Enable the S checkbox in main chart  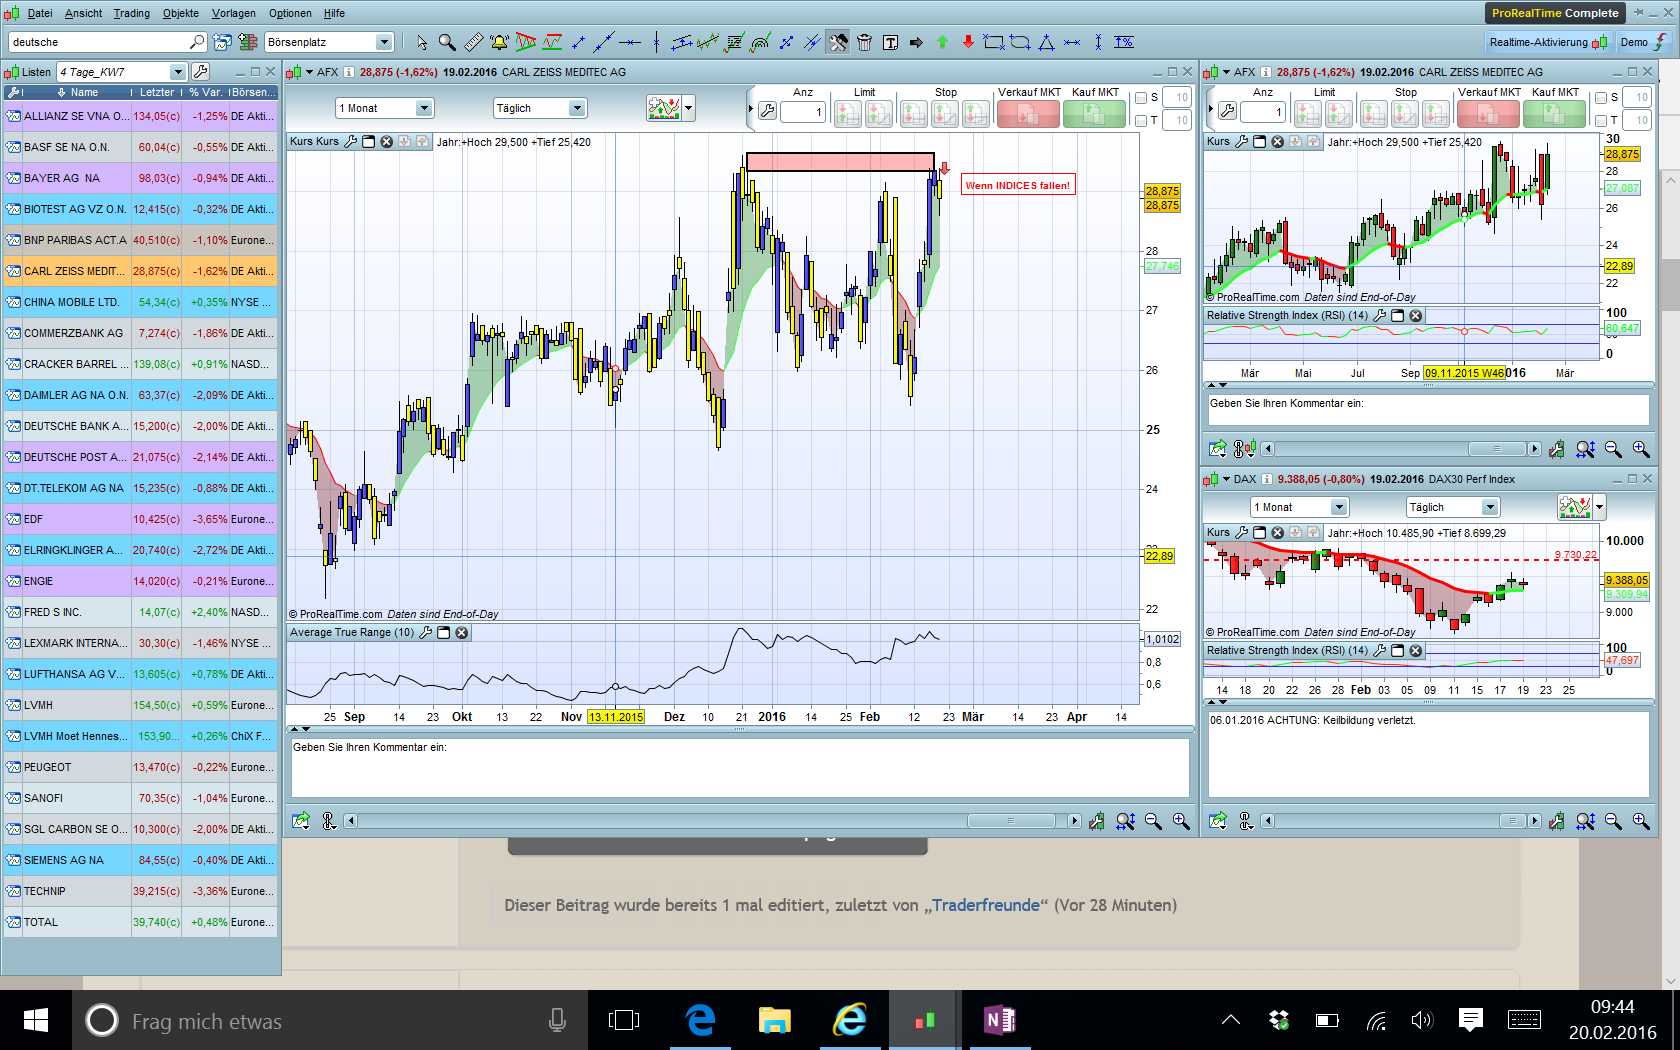[x=1141, y=98]
